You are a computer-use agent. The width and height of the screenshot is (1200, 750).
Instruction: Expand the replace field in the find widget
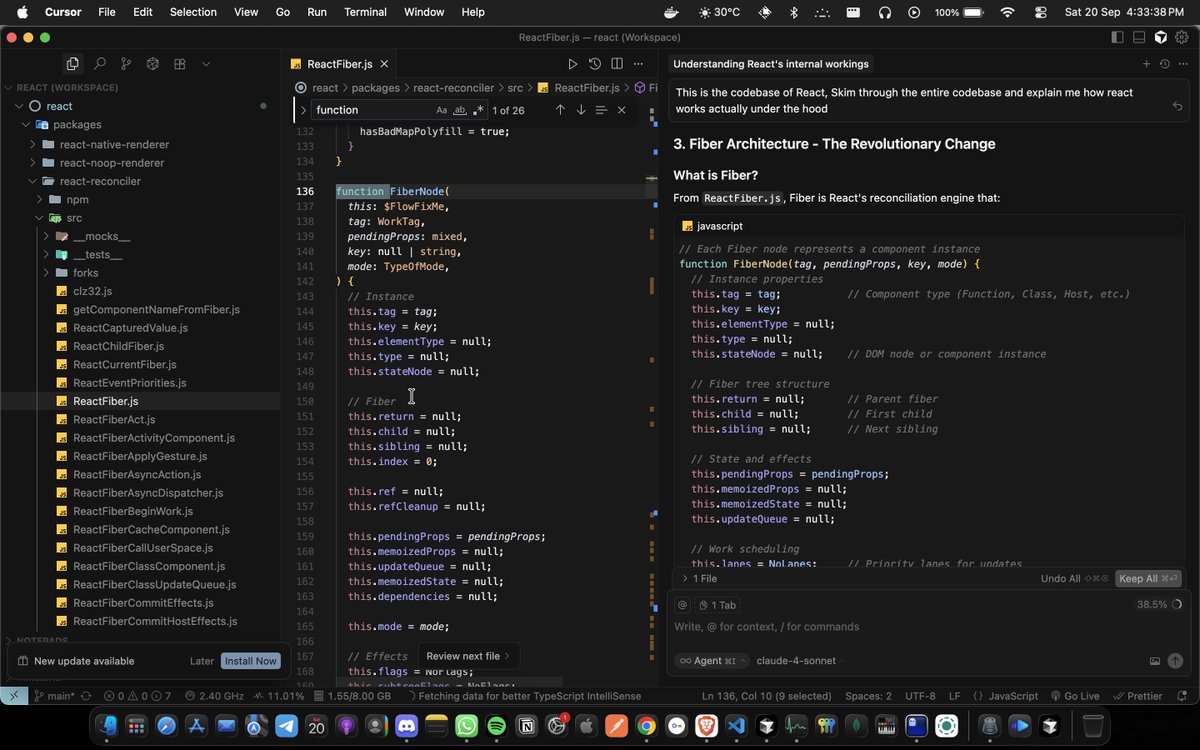(x=303, y=110)
